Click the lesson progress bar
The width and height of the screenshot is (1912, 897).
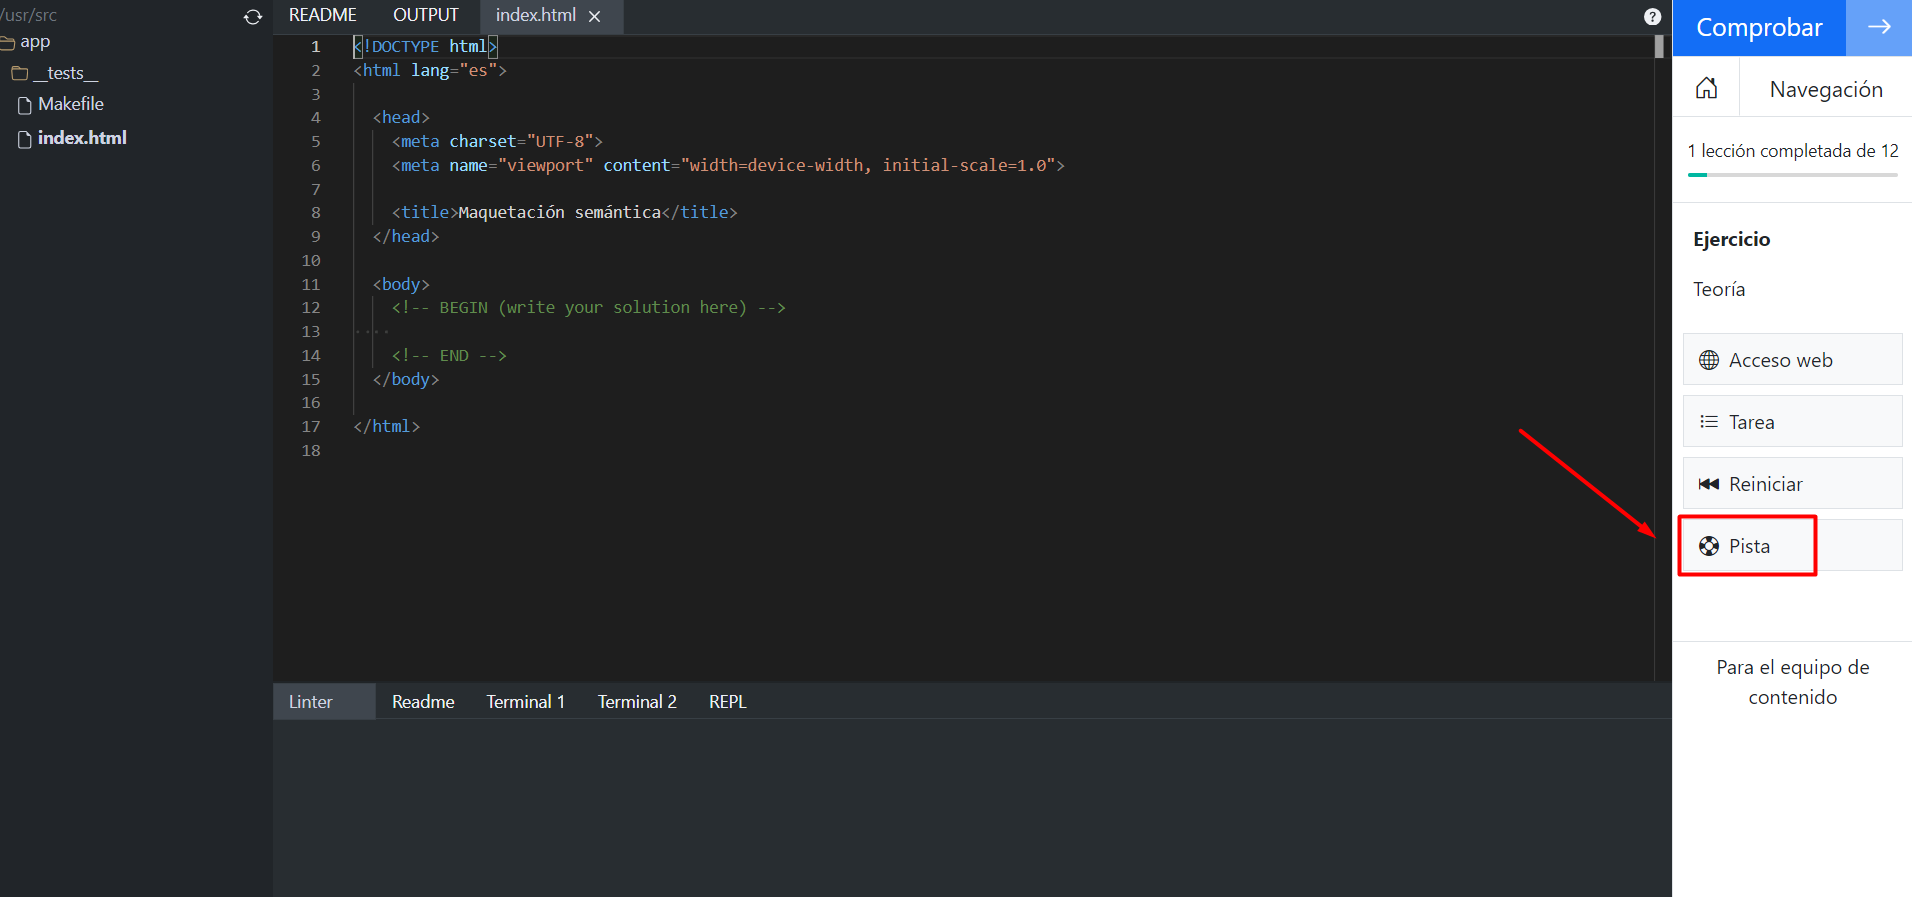click(x=1792, y=175)
